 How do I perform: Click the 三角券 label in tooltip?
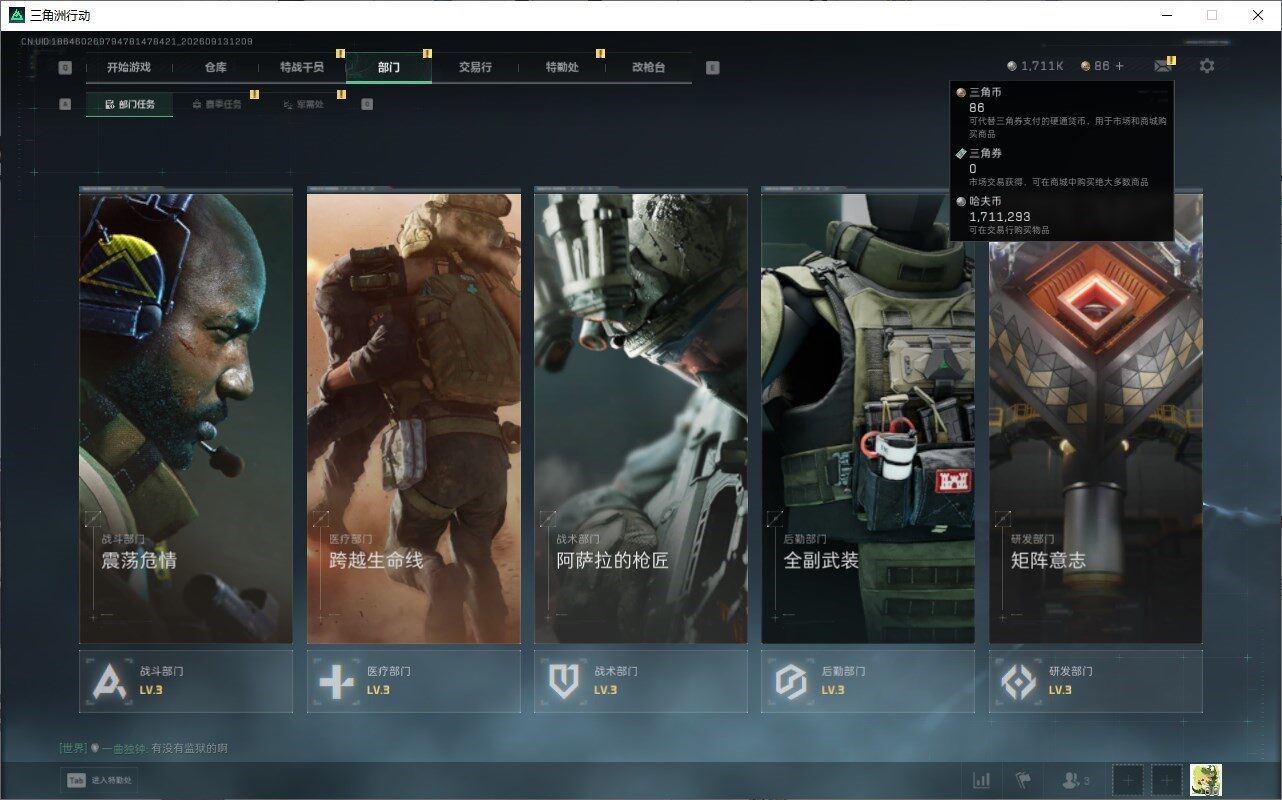985,154
